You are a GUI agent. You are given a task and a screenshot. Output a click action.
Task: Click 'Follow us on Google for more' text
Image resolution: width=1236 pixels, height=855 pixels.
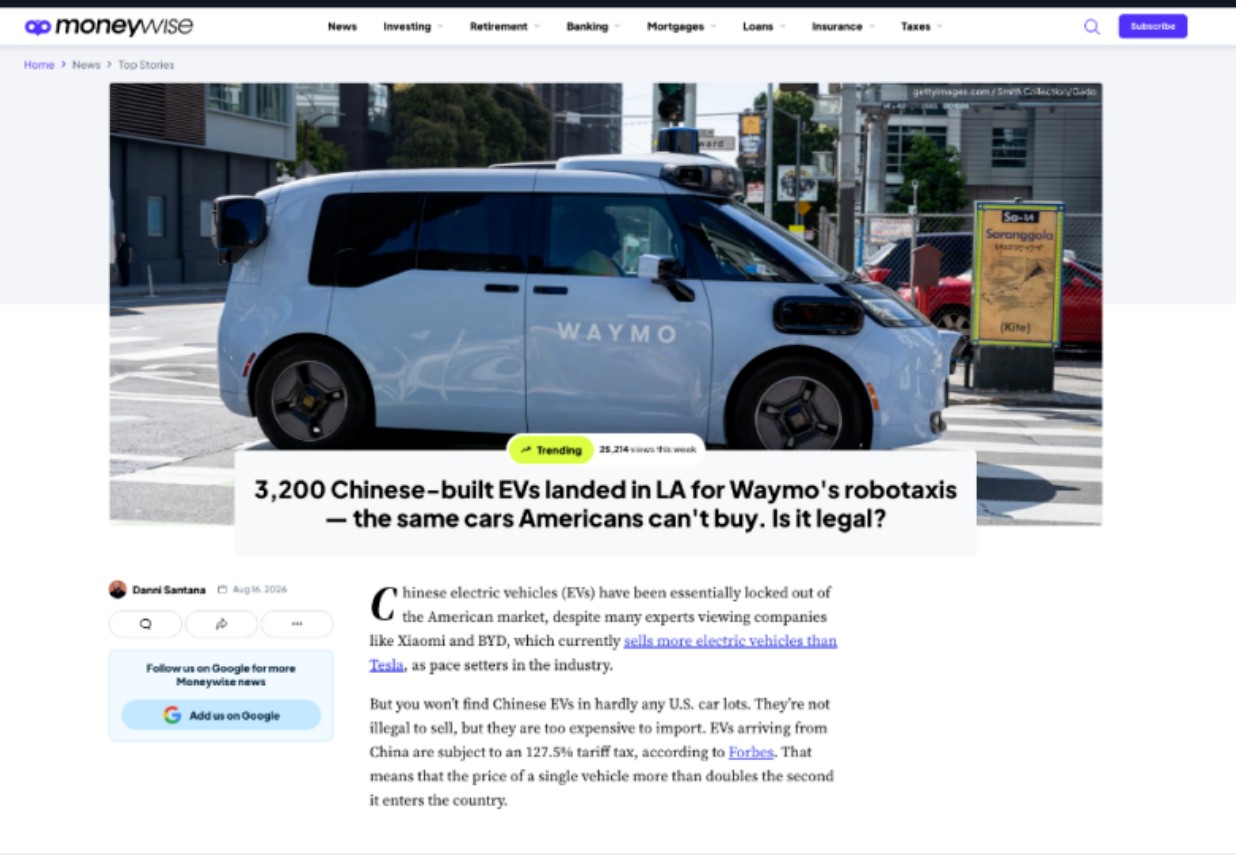coord(221,668)
